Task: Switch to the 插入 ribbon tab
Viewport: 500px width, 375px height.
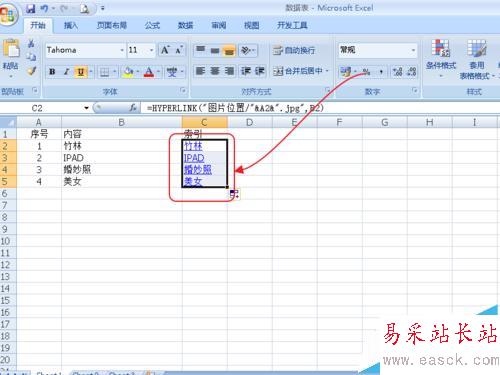Action: (70, 25)
